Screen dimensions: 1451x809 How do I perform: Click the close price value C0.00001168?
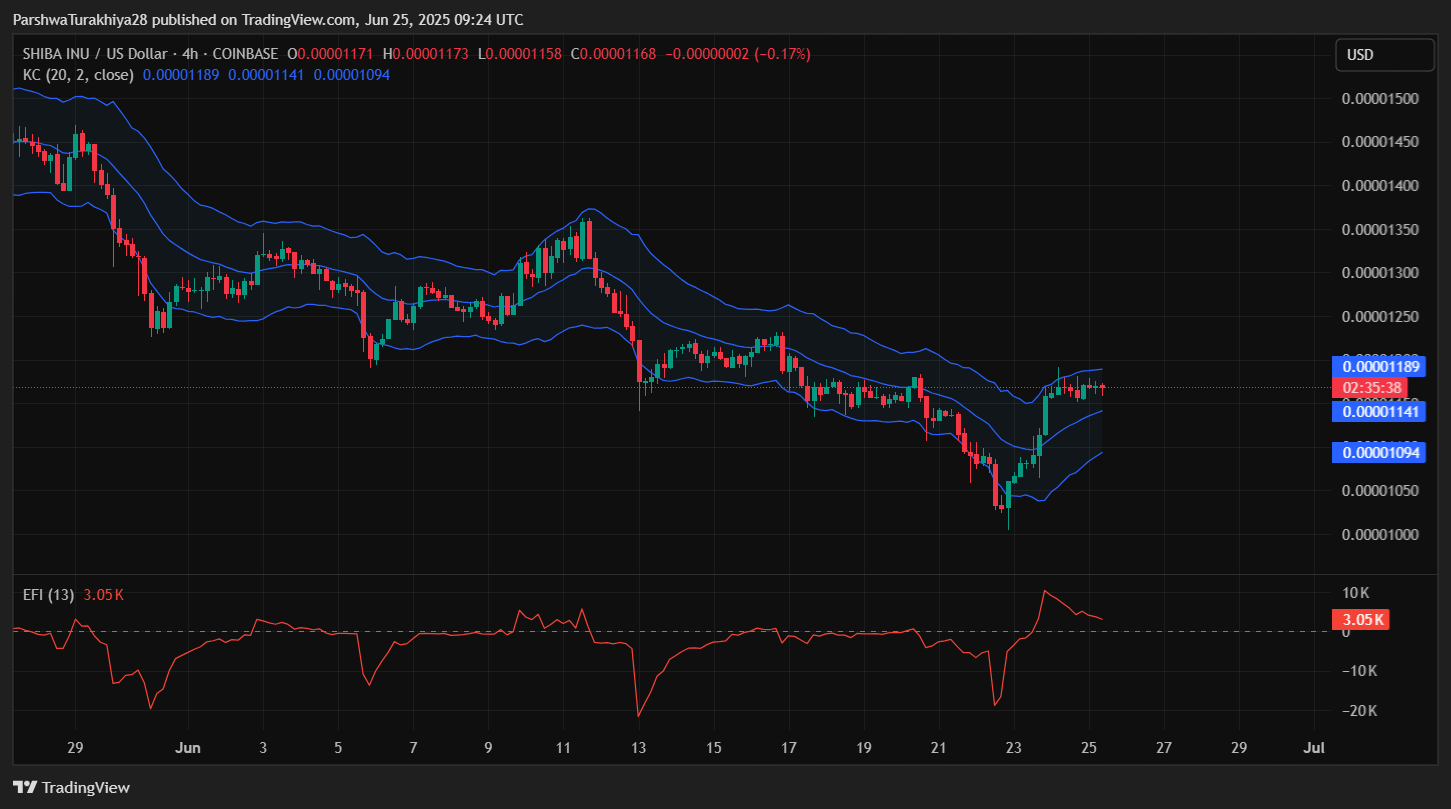tap(613, 54)
